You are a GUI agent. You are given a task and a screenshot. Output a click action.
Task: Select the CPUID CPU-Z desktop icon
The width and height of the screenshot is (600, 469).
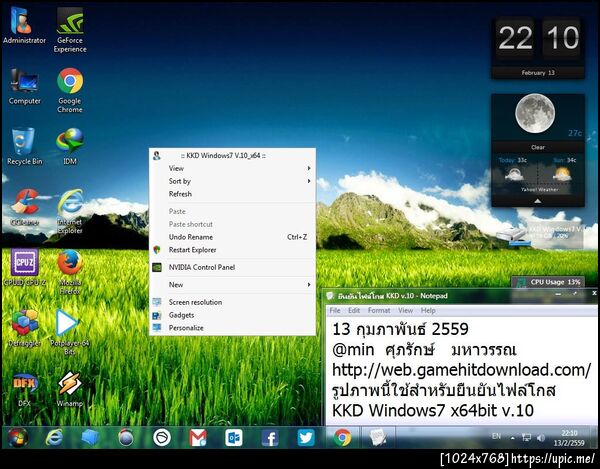click(x=24, y=267)
